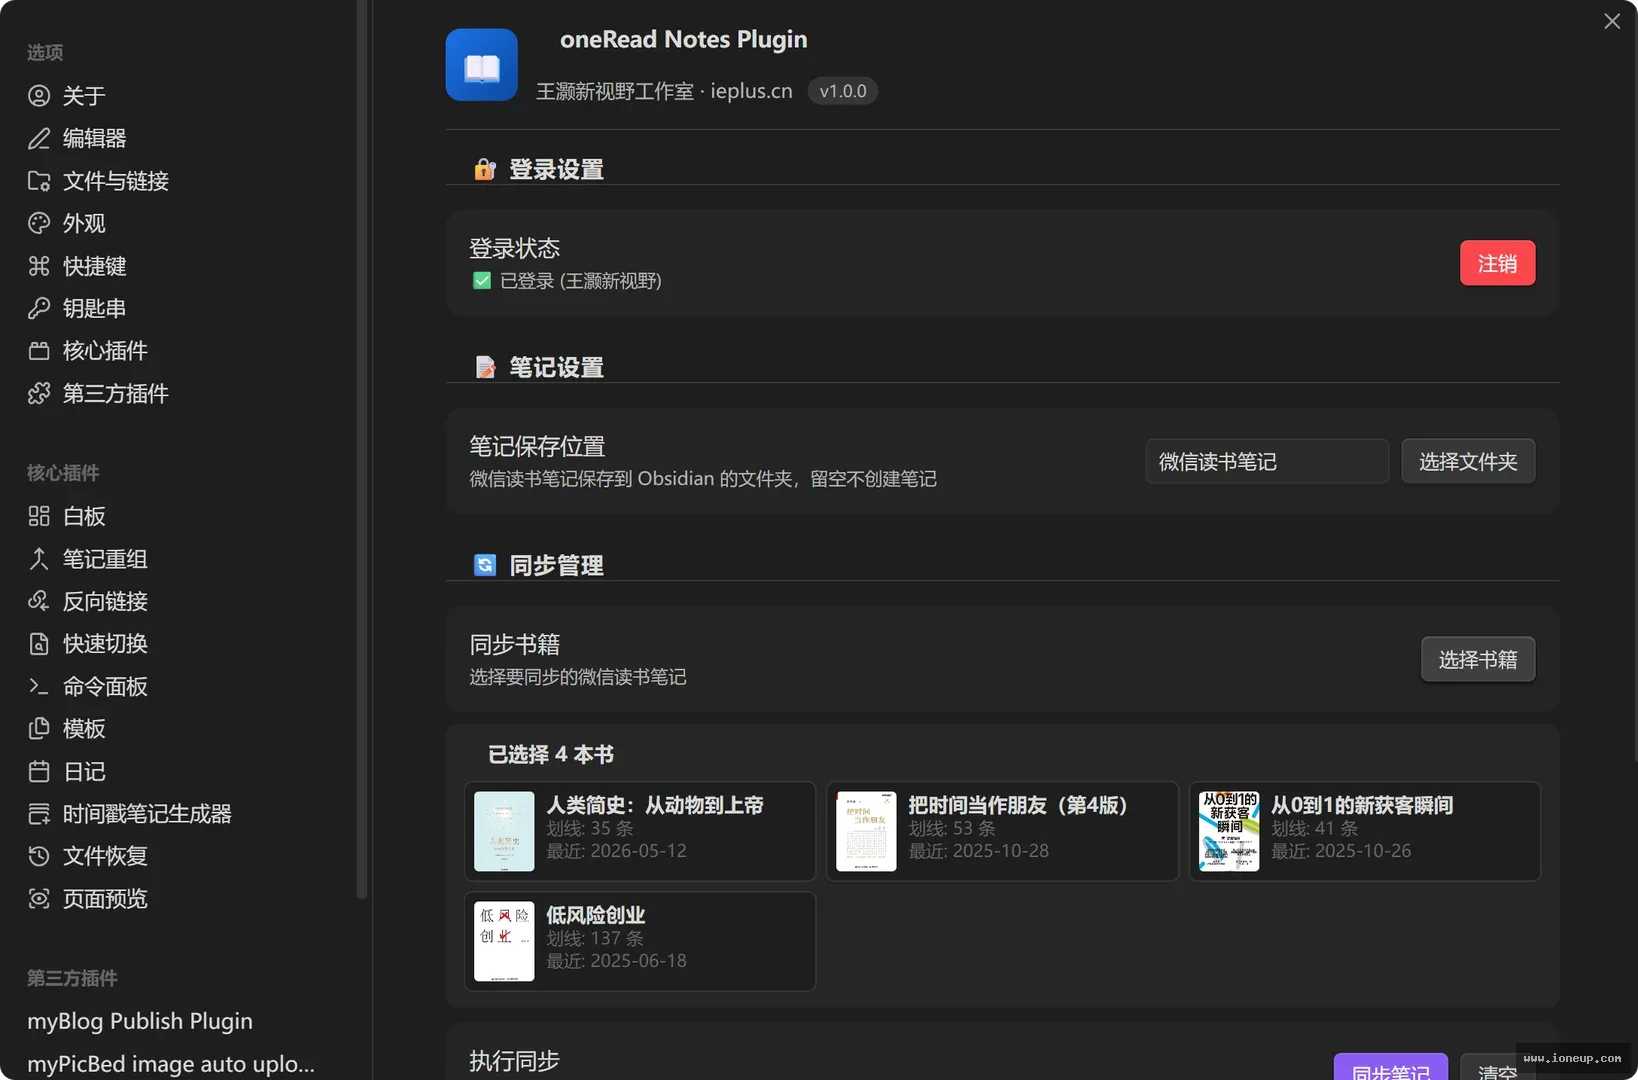The image size is (1638, 1080).
Task: Click the 命令面板 terminal icon
Action: [x=39, y=686]
